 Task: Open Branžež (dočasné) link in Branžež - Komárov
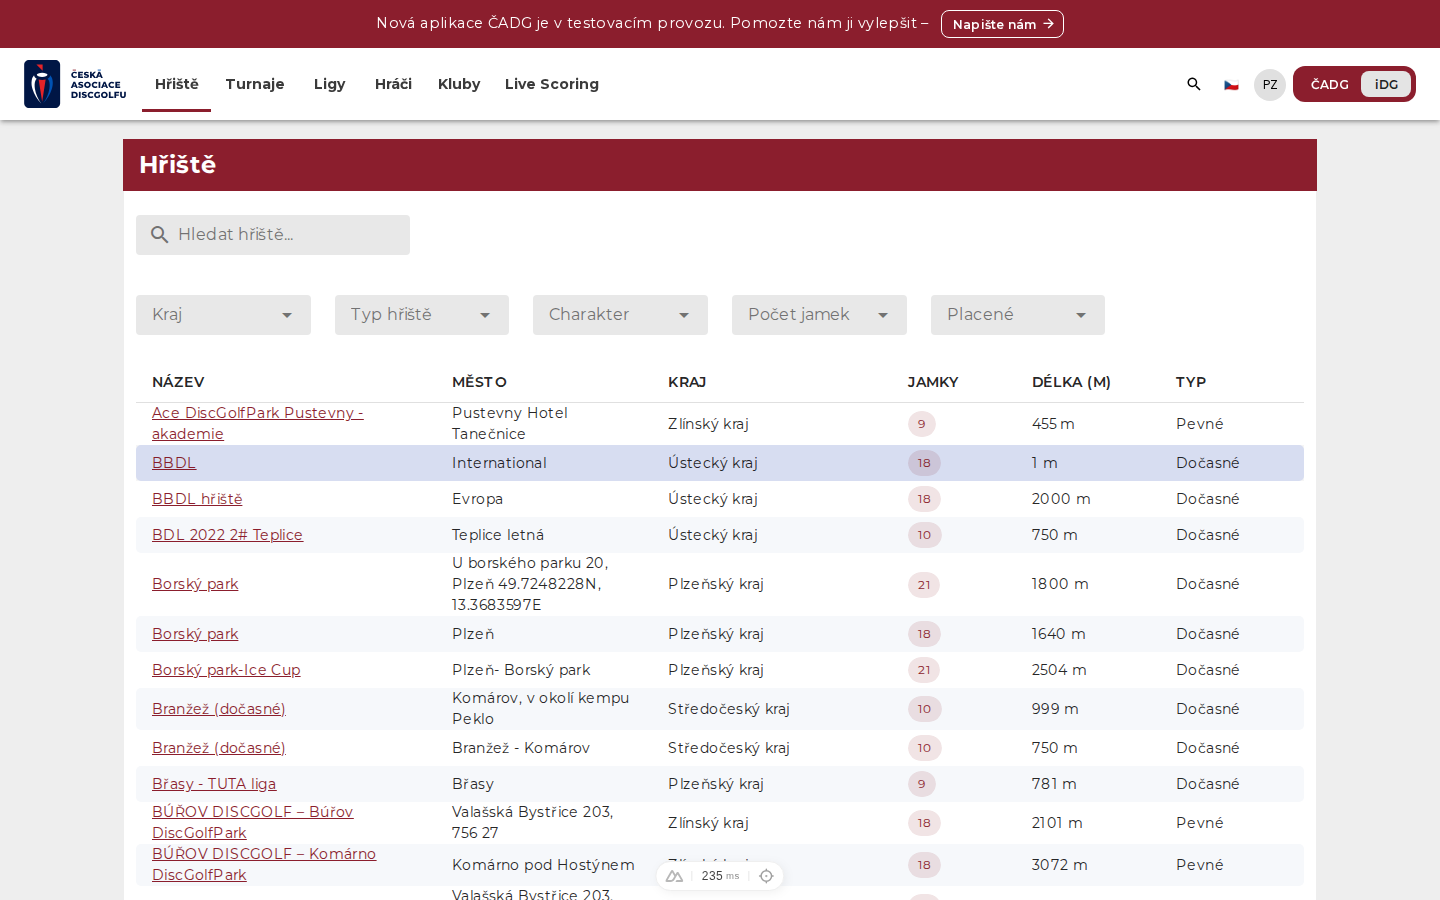[x=219, y=748]
